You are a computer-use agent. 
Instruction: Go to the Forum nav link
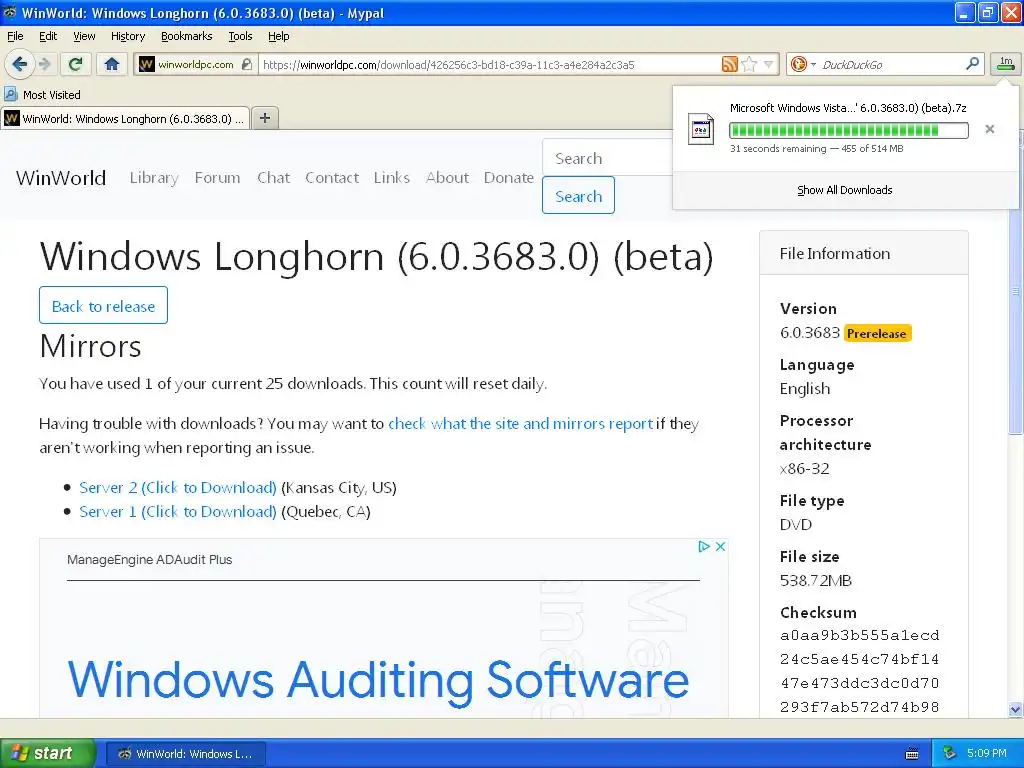217,178
